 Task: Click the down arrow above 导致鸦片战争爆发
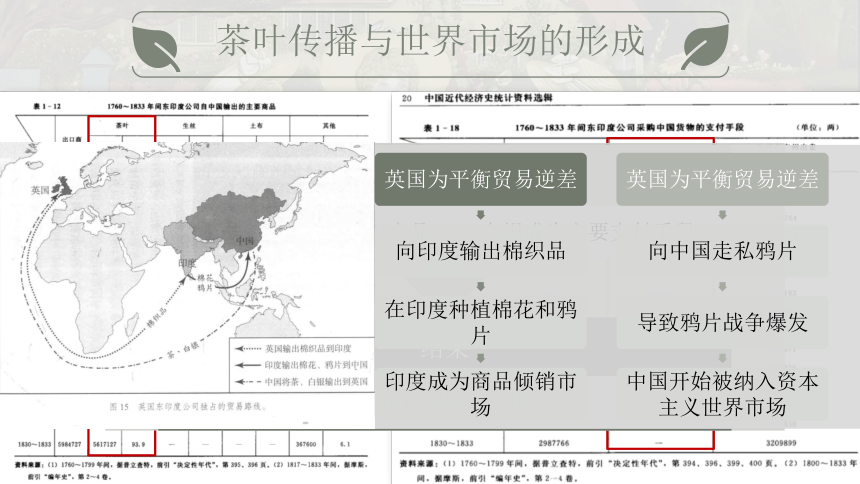pyautogui.click(x=722, y=286)
